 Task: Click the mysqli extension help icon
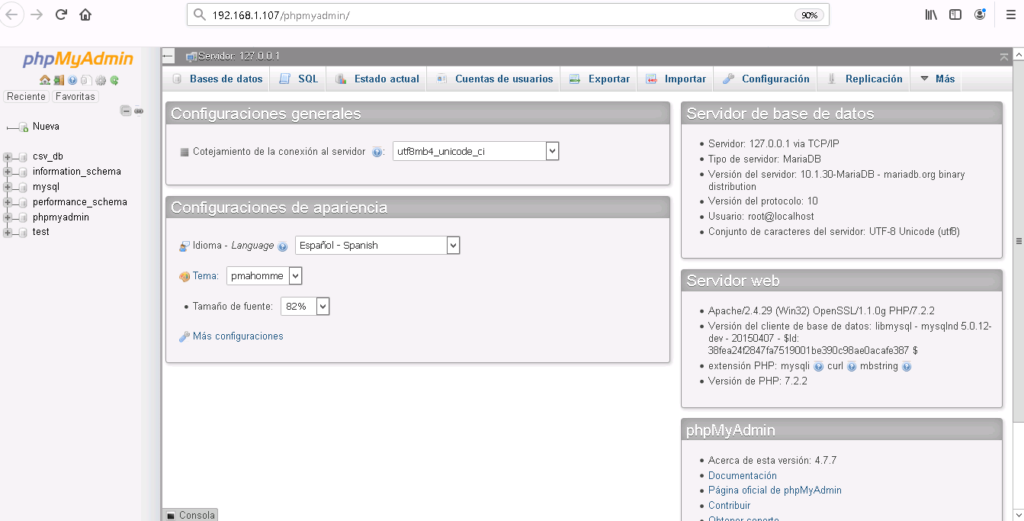818,367
